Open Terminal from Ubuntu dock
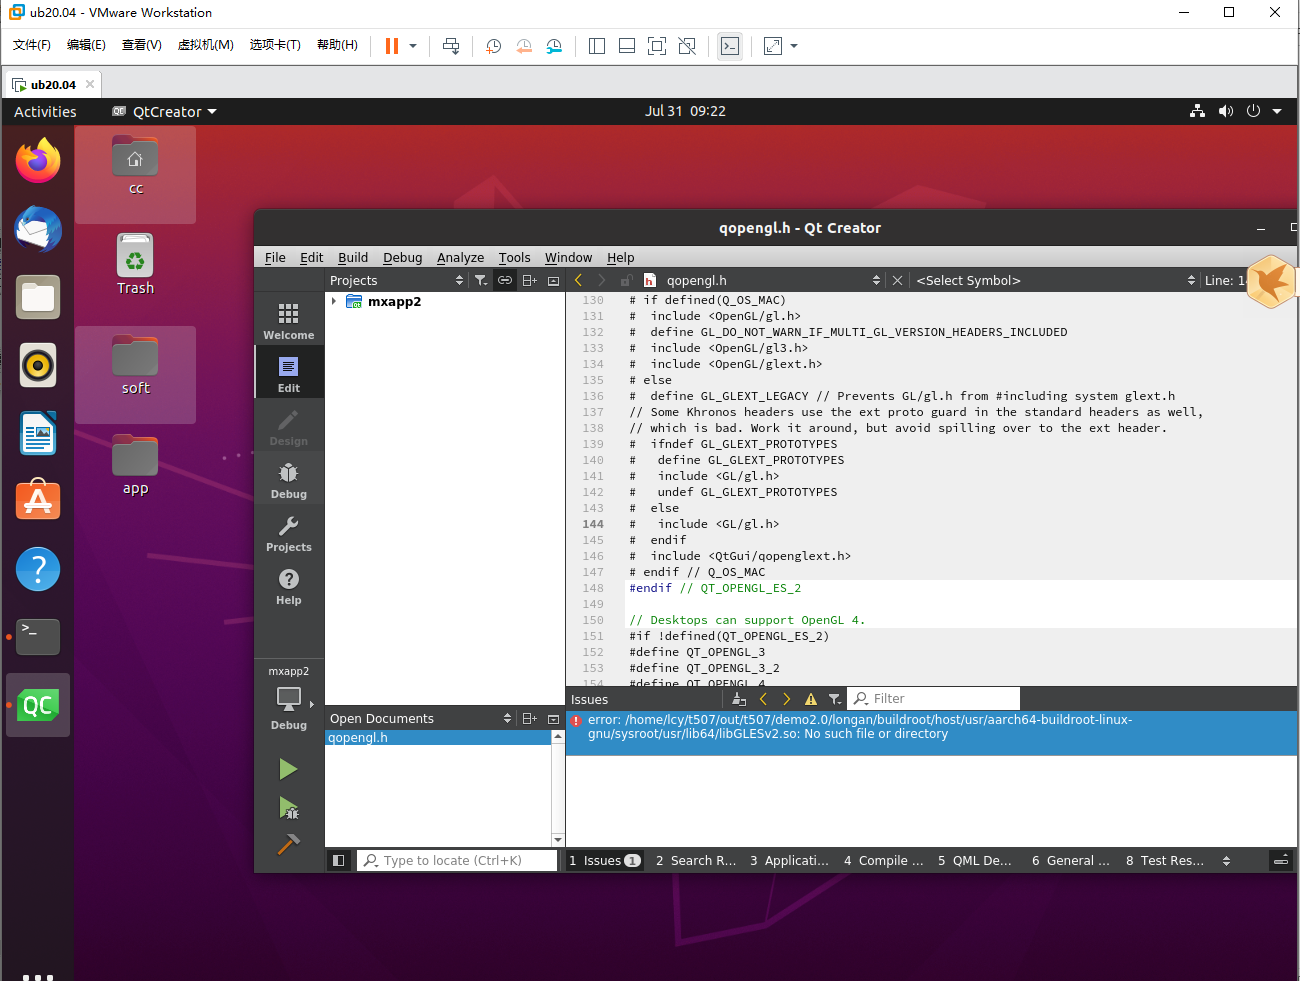Image resolution: width=1300 pixels, height=981 pixels. click(38, 636)
